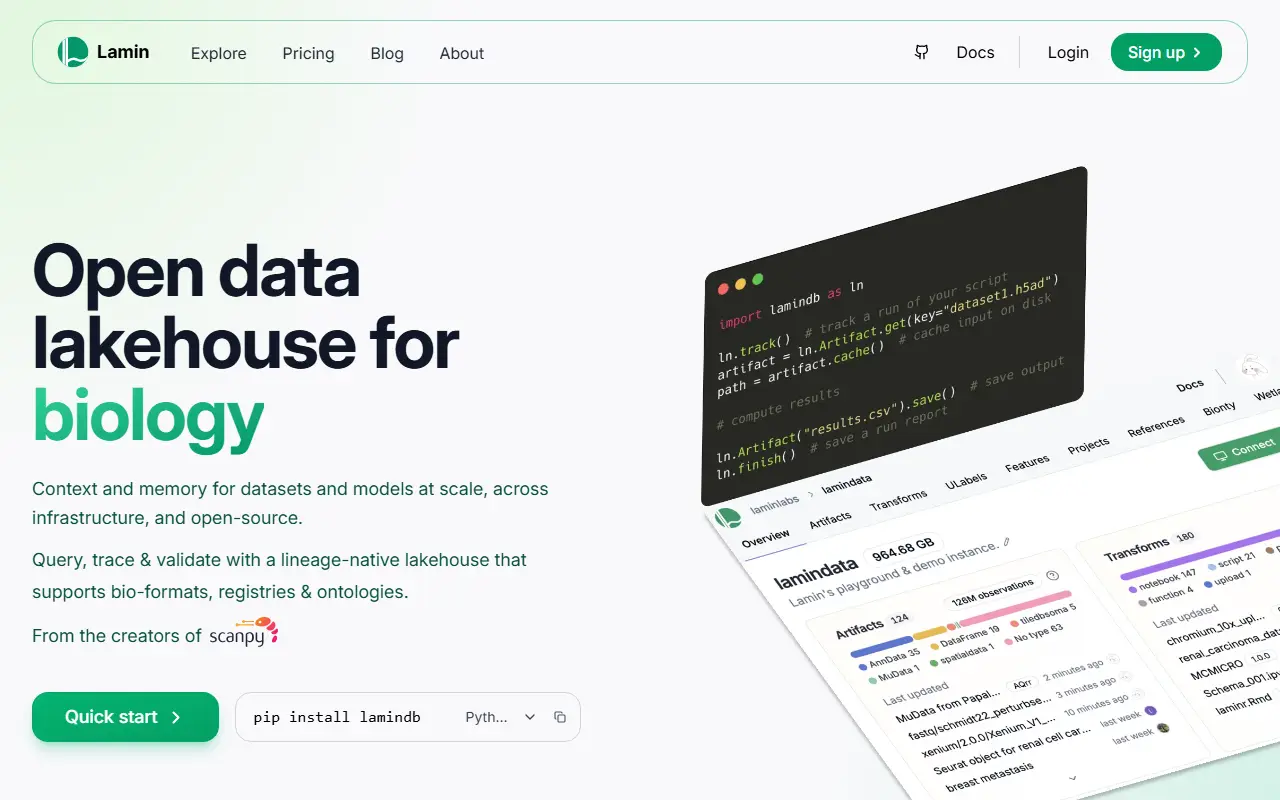Open the Python language dropdown next to pip command
This screenshot has height=800, width=1280.
pos(501,717)
